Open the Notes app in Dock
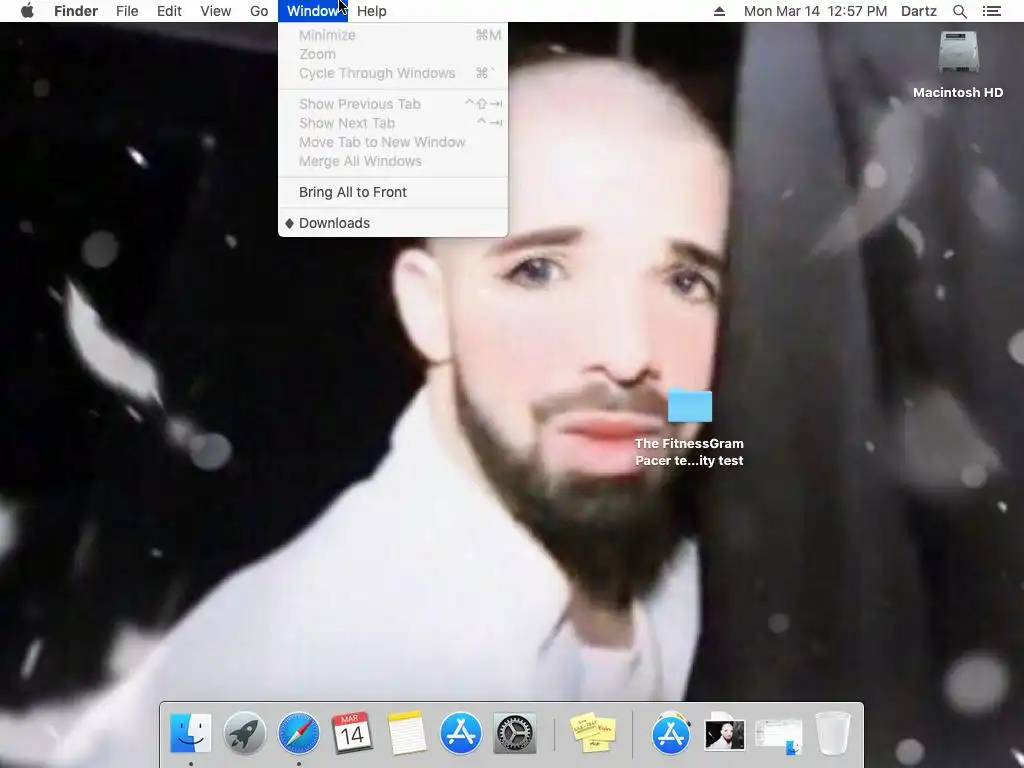This screenshot has width=1024, height=768. point(406,733)
